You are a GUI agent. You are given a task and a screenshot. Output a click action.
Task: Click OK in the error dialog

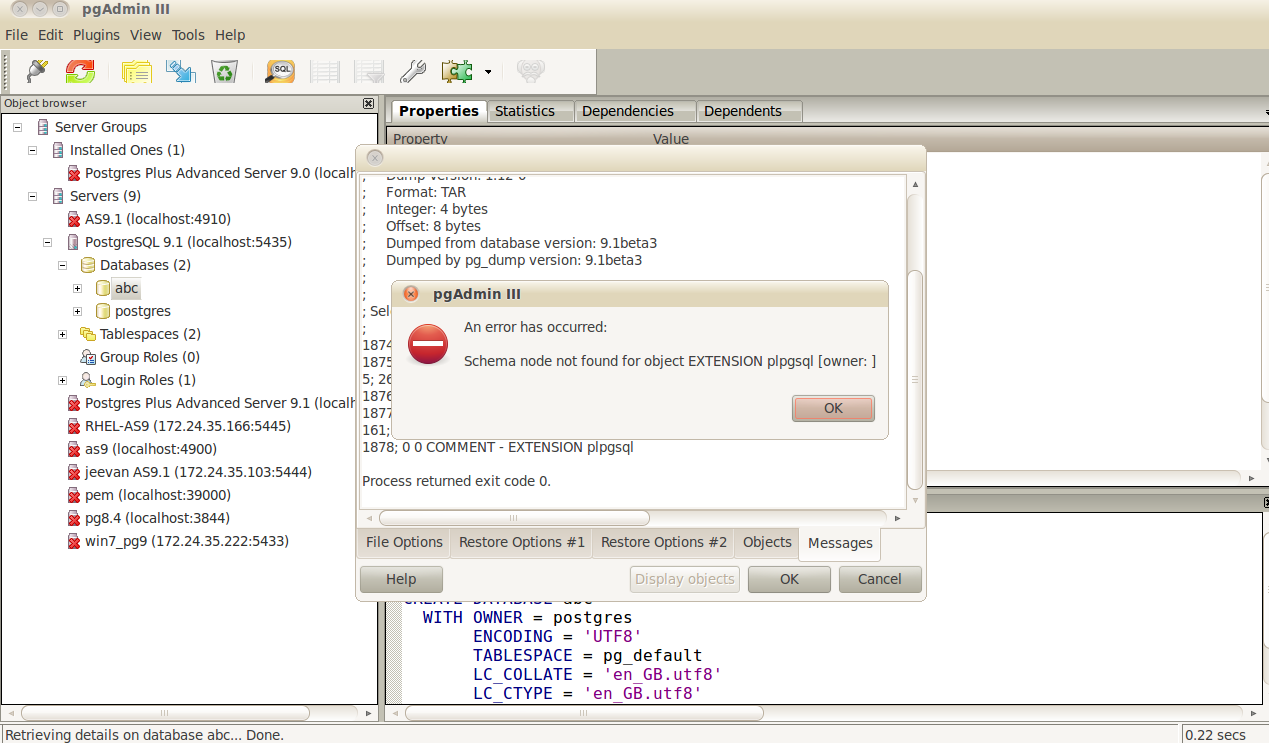[833, 408]
